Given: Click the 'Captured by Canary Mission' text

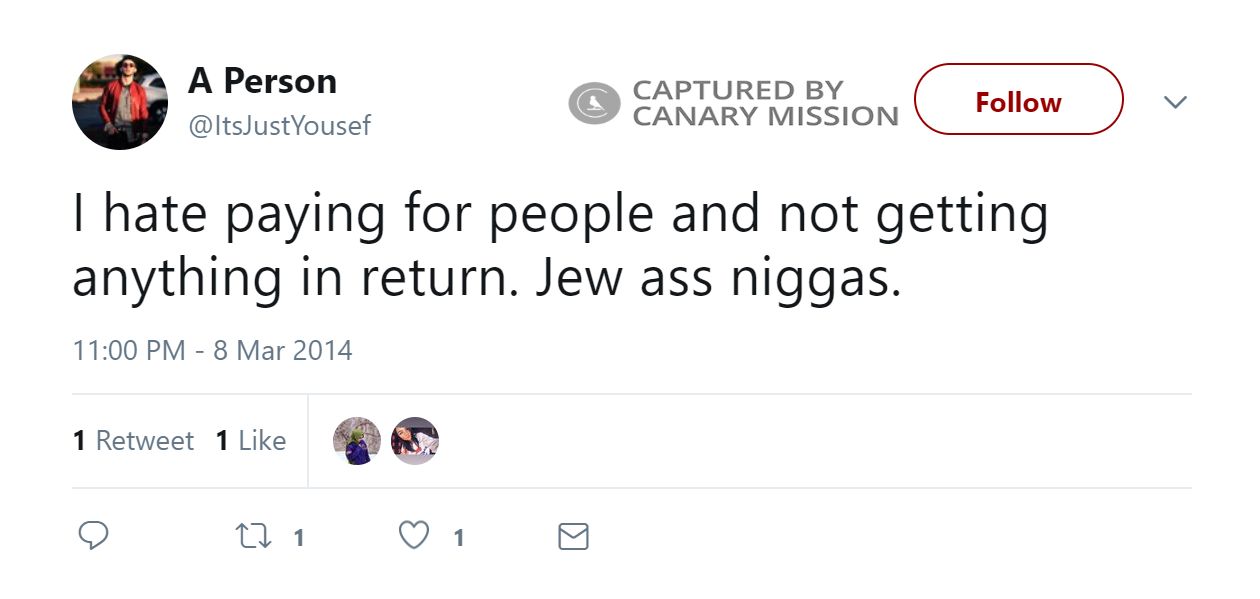Looking at the screenshot, I should (x=765, y=103).
